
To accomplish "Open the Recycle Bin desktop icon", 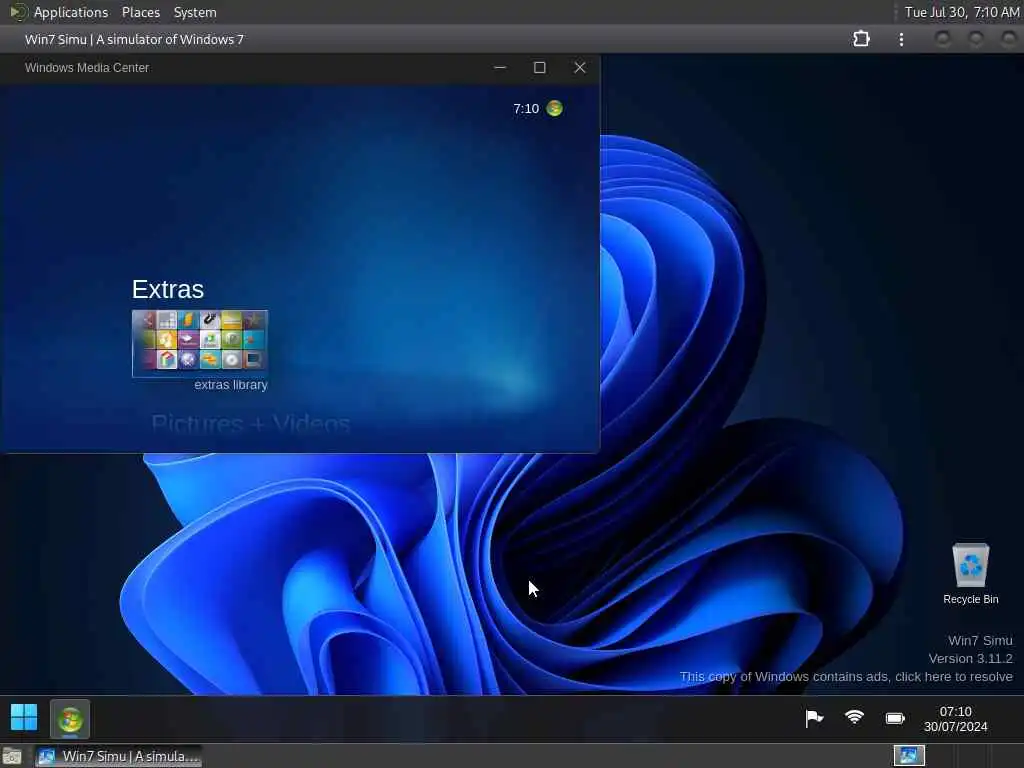I will (970, 574).
